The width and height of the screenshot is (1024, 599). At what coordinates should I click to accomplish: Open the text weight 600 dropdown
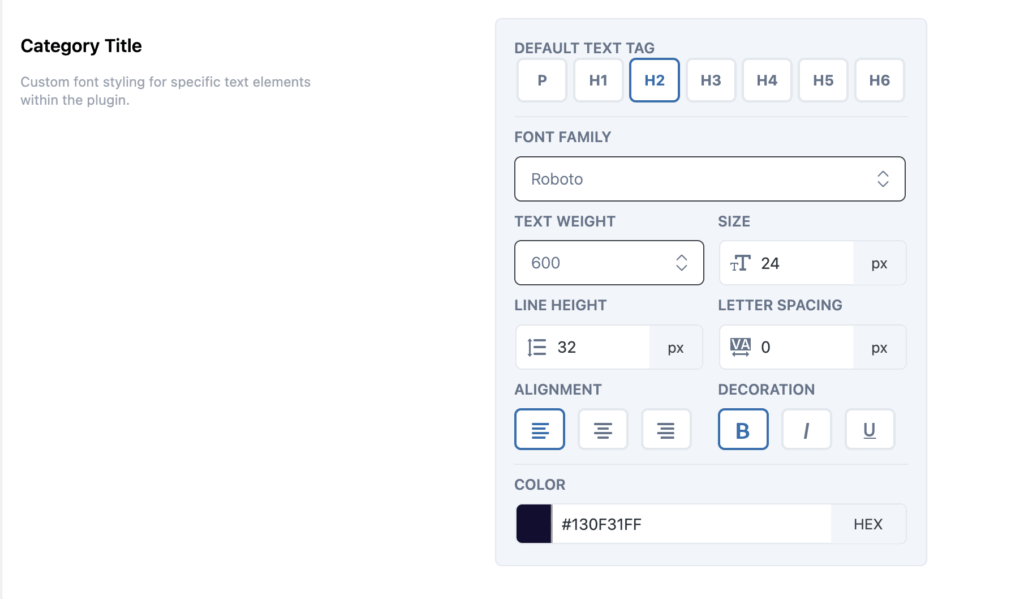[x=608, y=262]
